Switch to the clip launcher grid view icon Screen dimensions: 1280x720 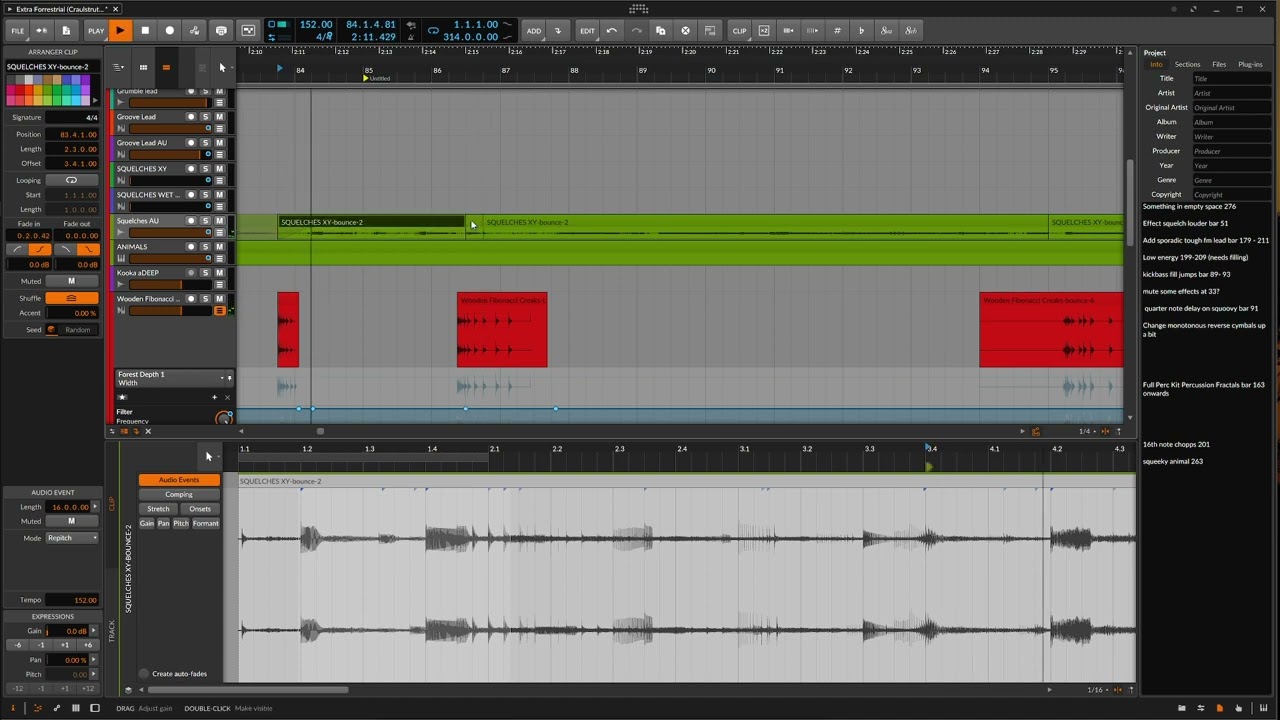(x=143, y=67)
